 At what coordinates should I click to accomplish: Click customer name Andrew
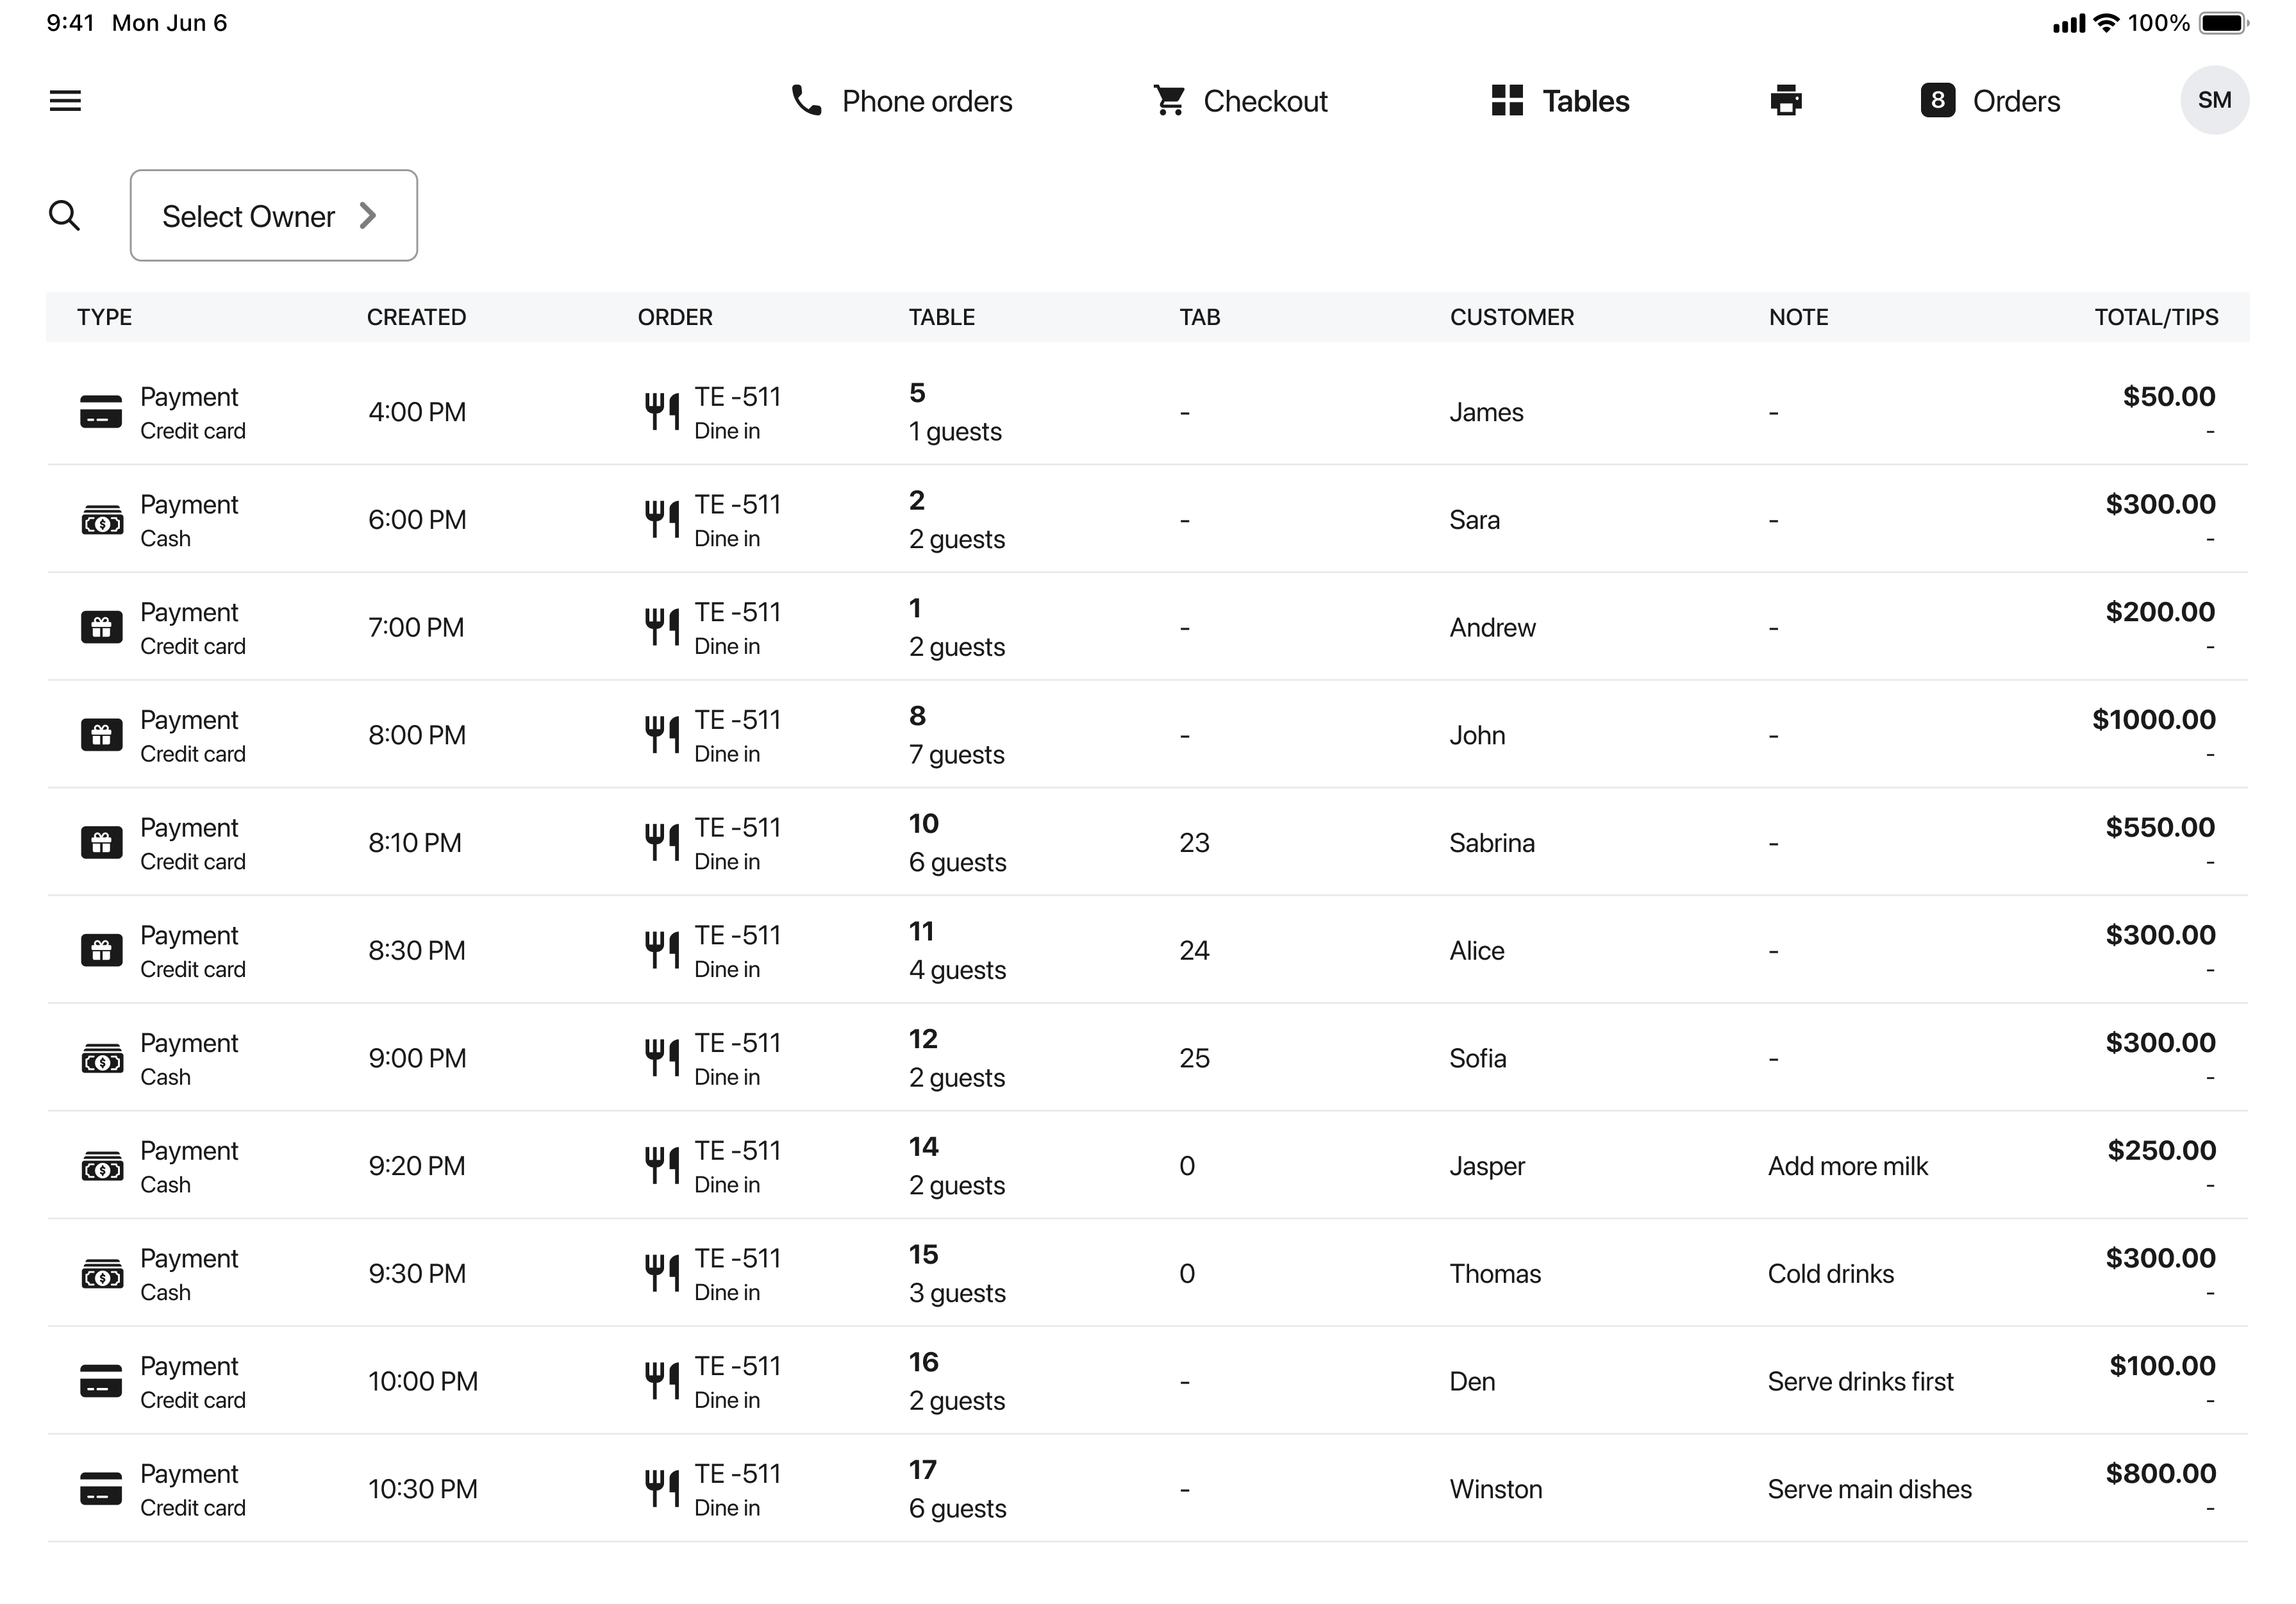(1492, 628)
